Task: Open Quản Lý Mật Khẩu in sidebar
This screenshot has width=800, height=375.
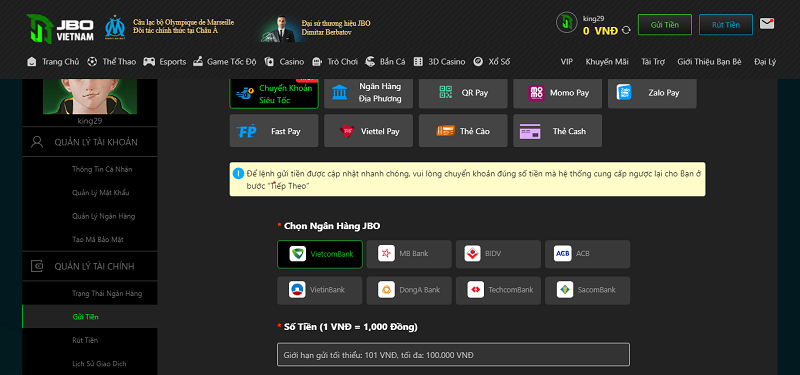Action: (x=101, y=193)
